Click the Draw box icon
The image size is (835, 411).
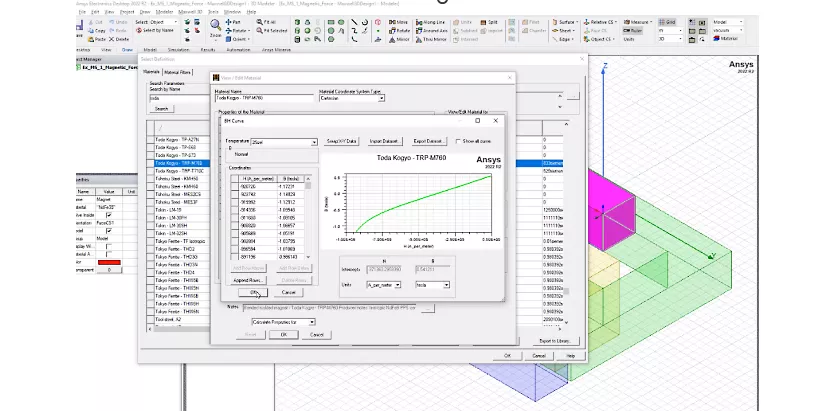298,22
